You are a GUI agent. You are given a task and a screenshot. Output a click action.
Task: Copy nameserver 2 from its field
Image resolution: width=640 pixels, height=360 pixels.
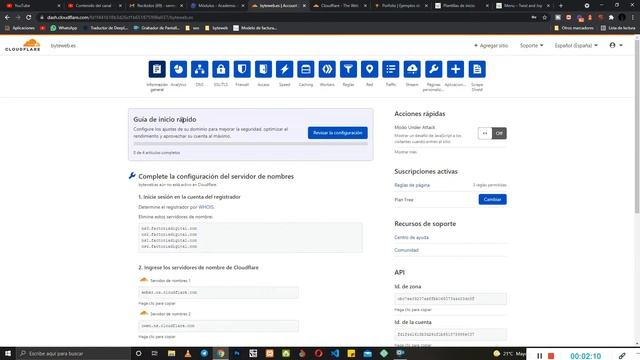tap(218, 326)
